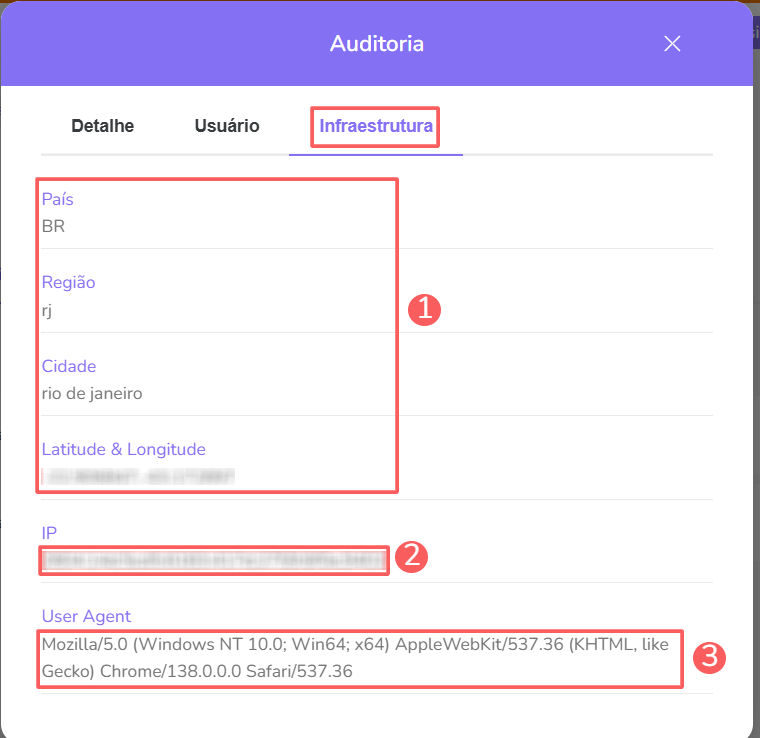Select the BR country value
The image size is (760, 738).
click(54, 226)
